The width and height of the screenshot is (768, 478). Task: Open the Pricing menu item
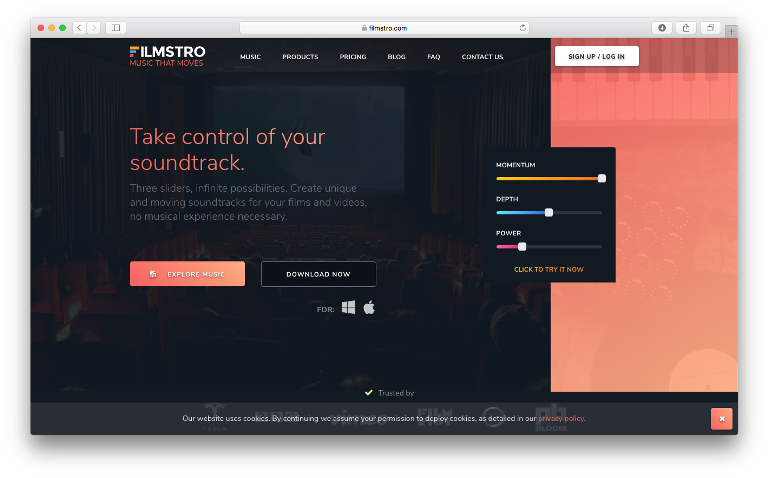(x=353, y=57)
